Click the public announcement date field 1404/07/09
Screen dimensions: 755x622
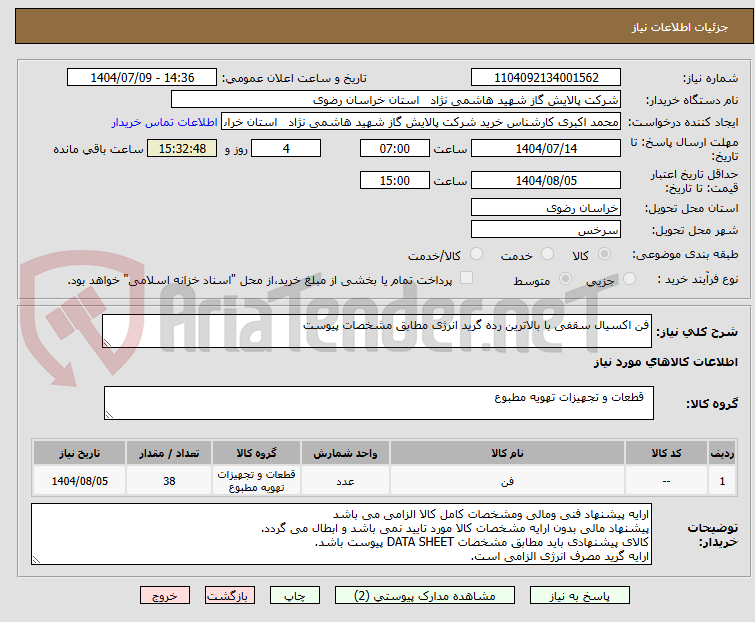pyautogui.click(x=142, y=78)
